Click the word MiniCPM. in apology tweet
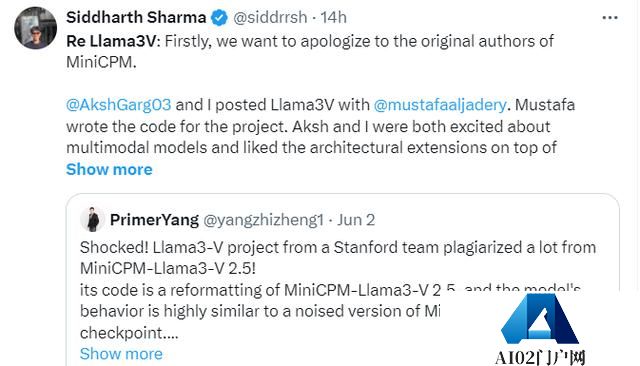640x366 pixels. point(101,62)
